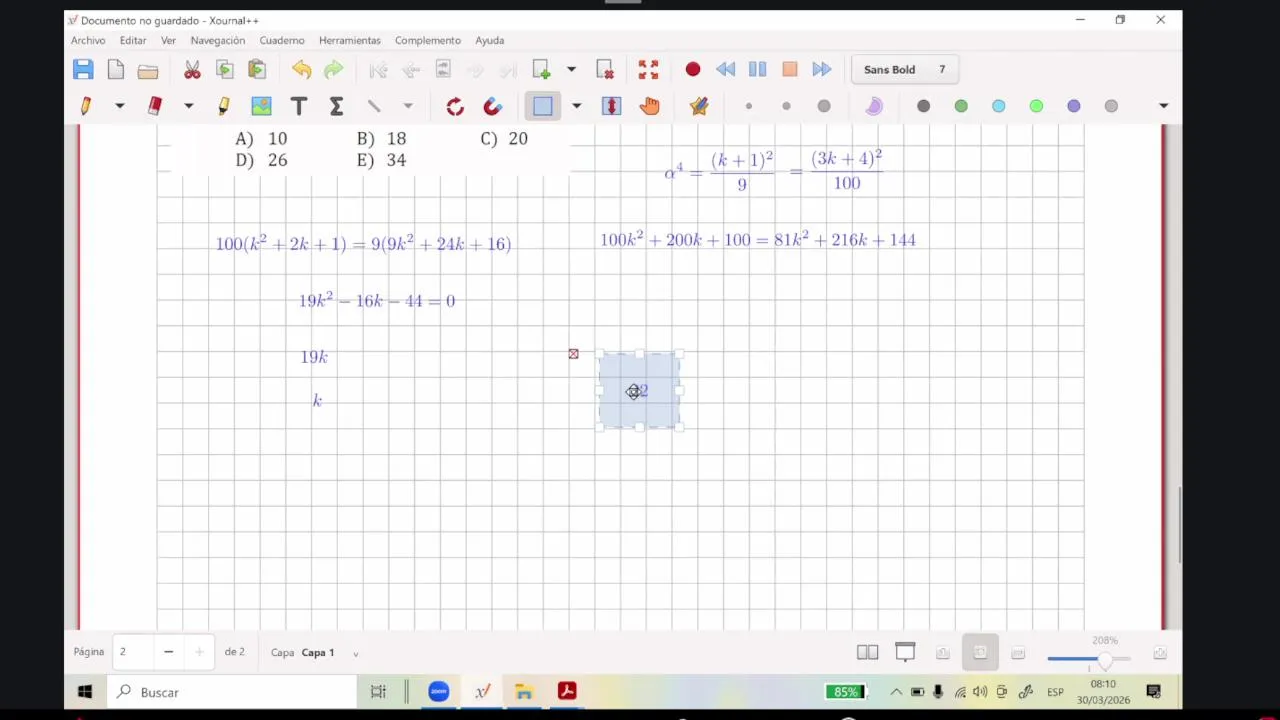
Task: Toggle presentation mode icon
Action: click(905, 653)
